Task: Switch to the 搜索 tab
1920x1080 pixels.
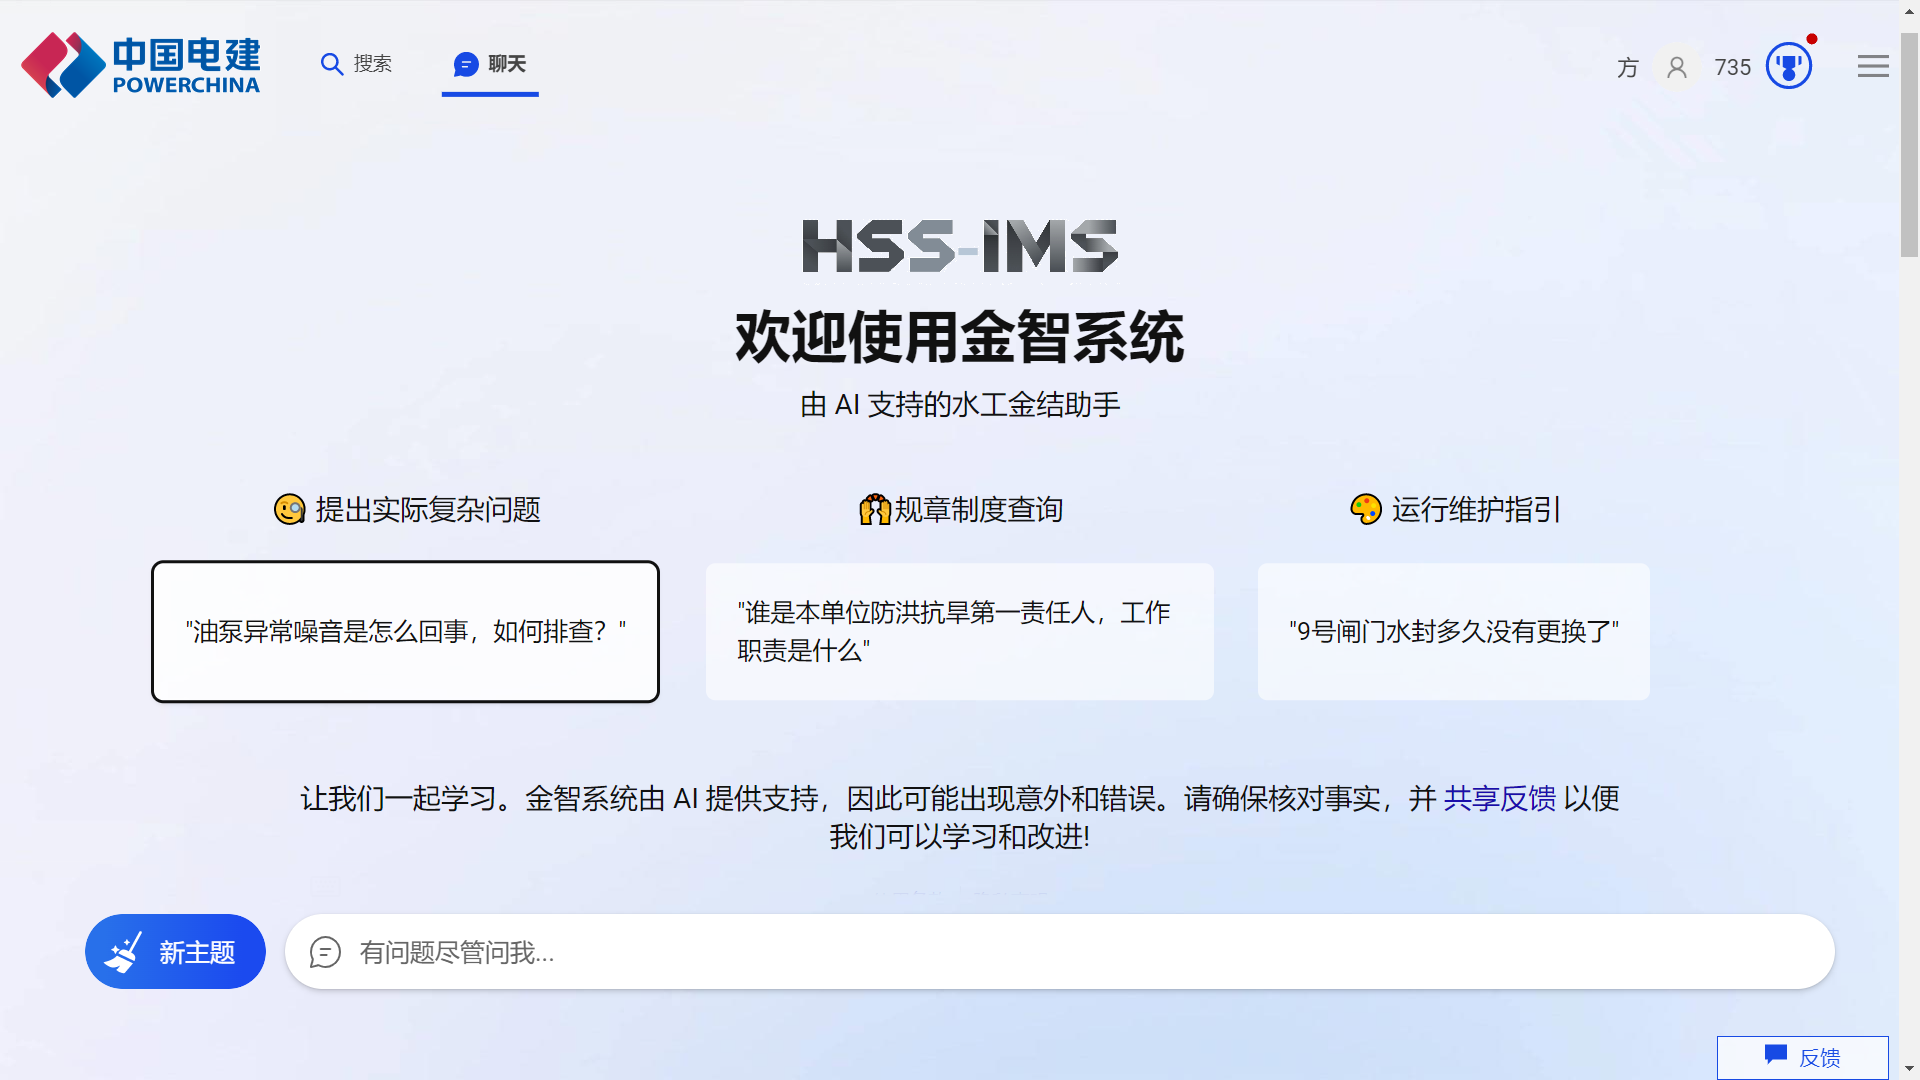Action: click(x=372, y=64)
